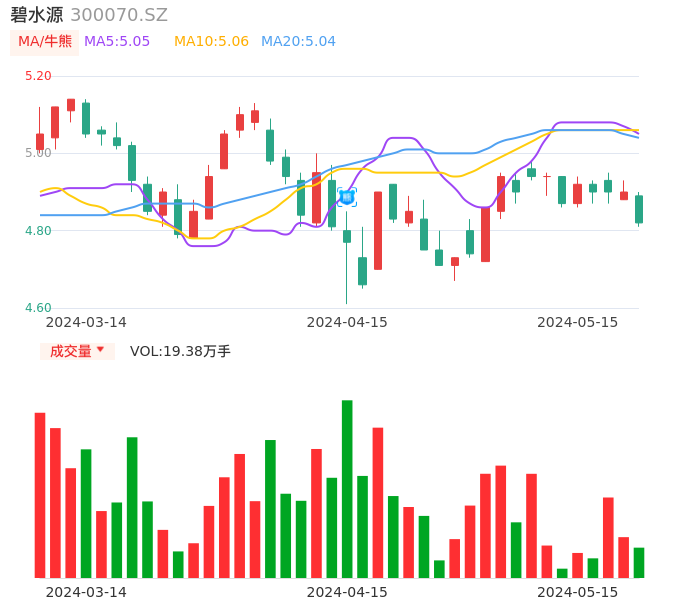
Task: Toggle the MA20 blue line legend
Action: [298, 42]
